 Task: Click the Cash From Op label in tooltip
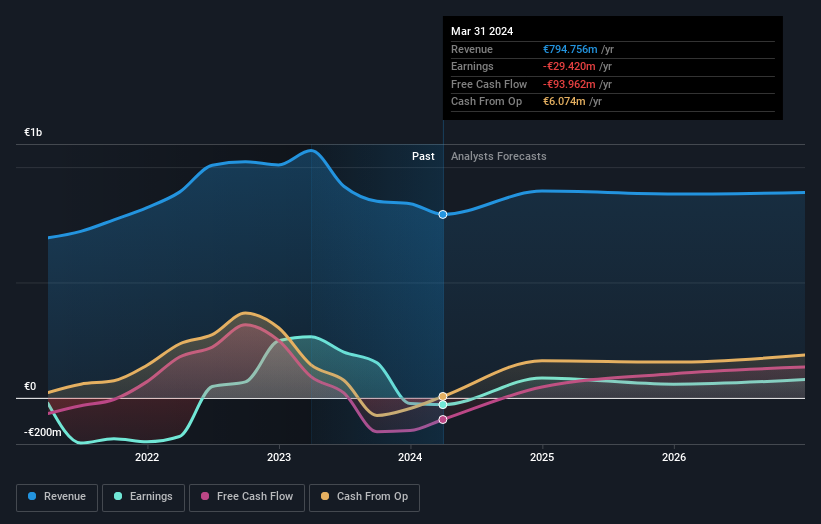click(x=486, y=102)
